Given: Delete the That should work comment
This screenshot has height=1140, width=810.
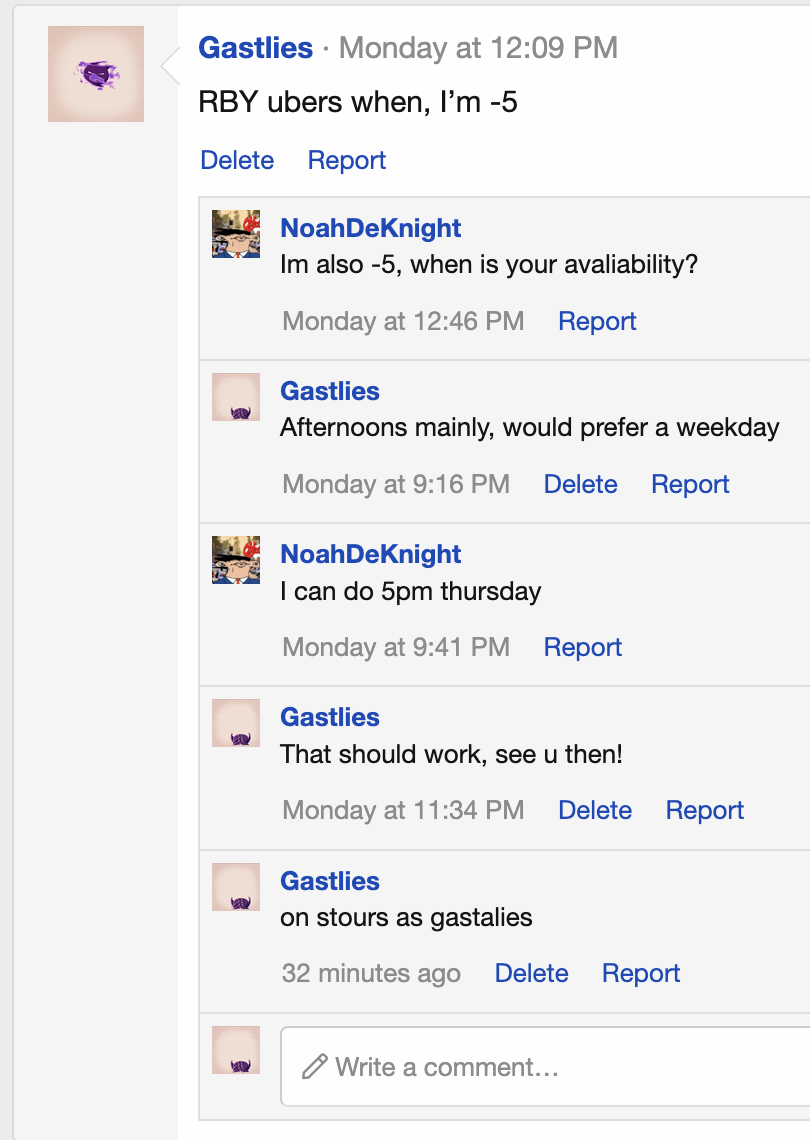Looking at the screenshot, I should click(595, 809).
